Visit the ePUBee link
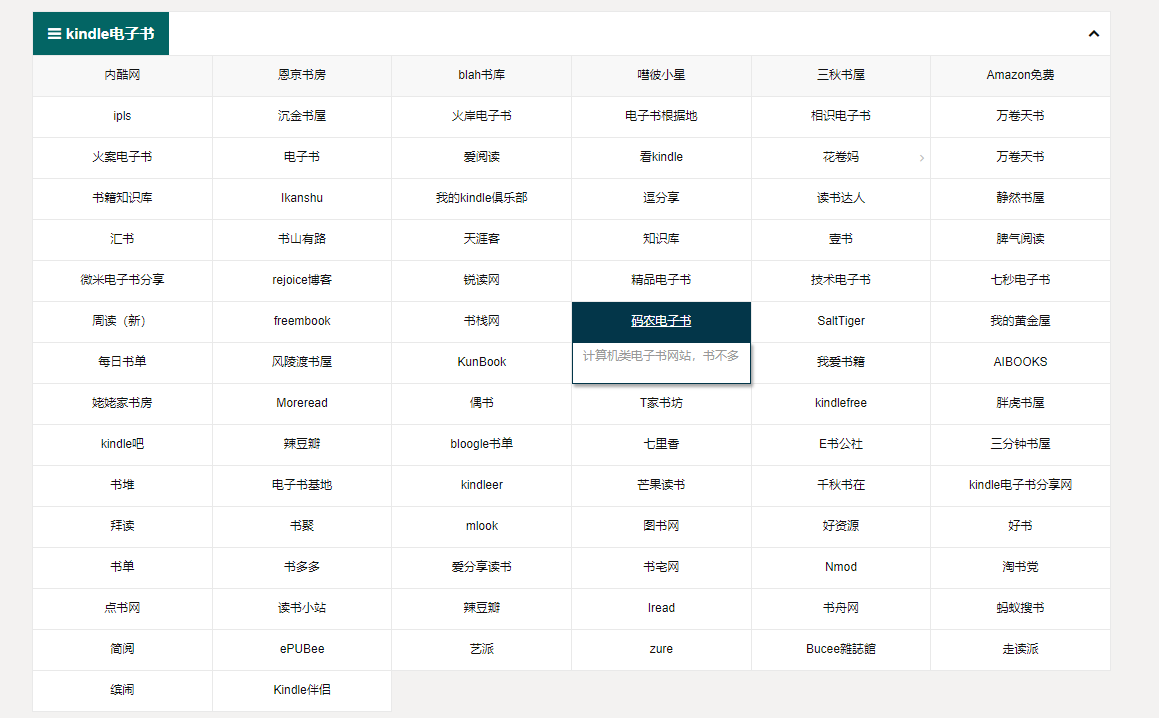Screen dimensions: 1159x718 [x=301, y=649]
